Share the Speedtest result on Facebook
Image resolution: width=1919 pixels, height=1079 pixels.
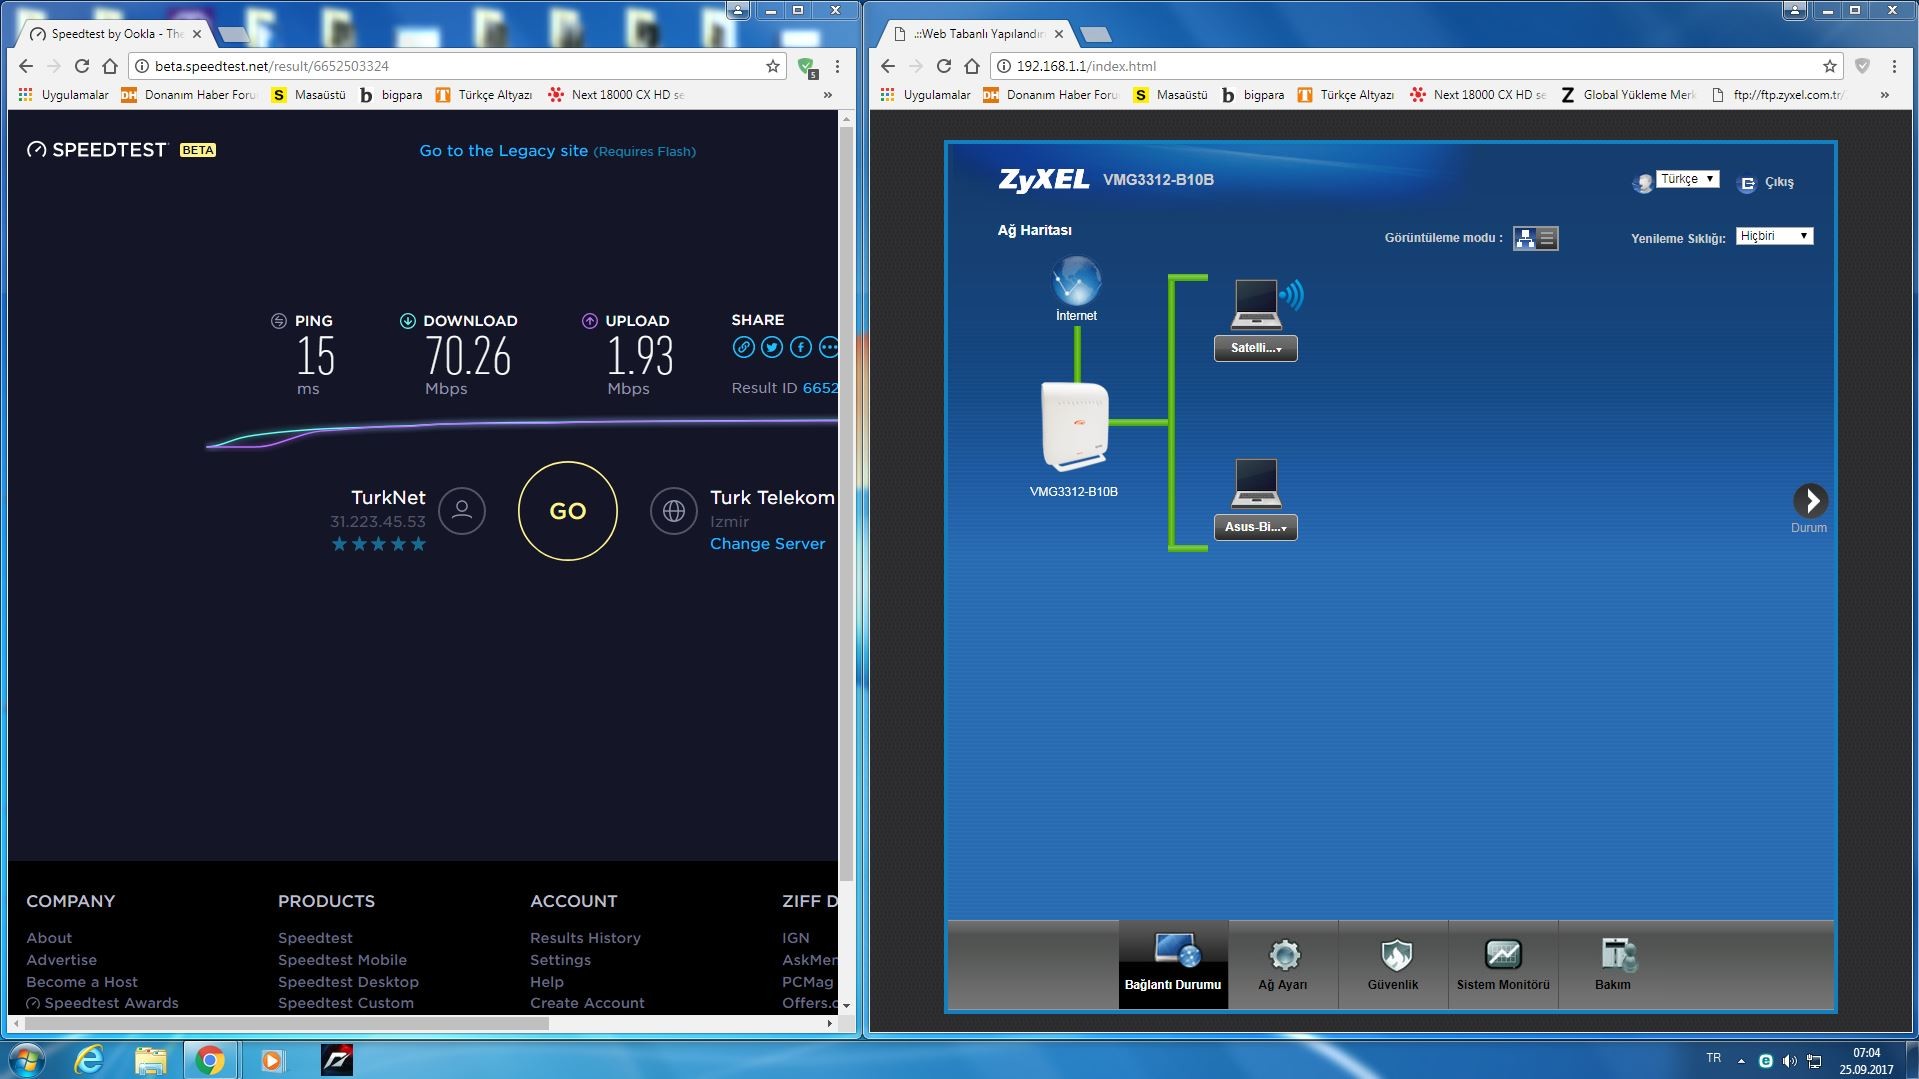coord(801,347)
